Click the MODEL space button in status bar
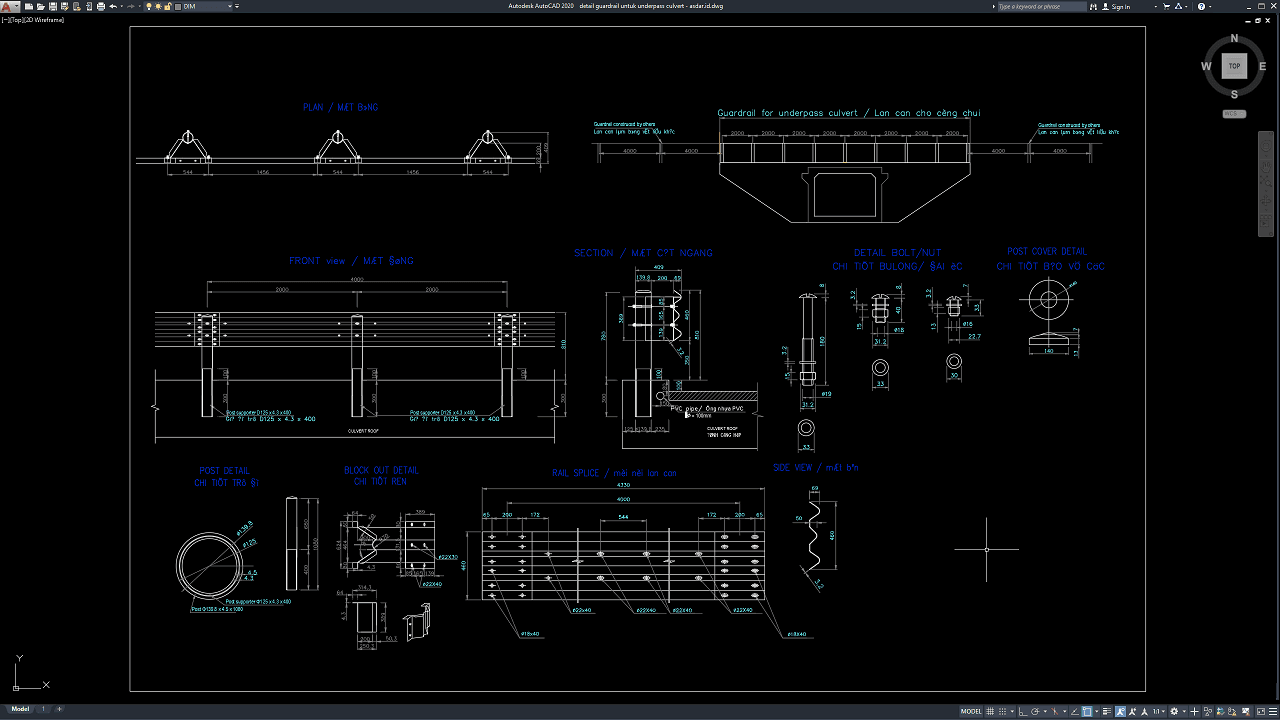Viewport: 1280px width, 720px height. tap(970, 712)
